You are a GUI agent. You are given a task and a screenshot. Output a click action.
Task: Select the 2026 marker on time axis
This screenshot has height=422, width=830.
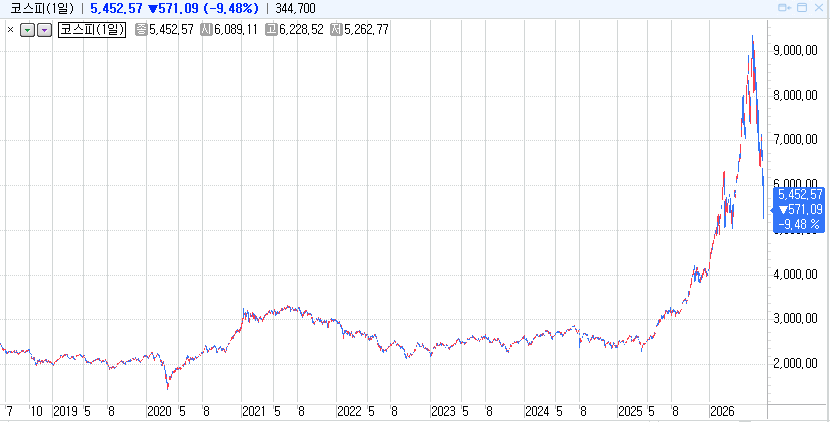(x=723, y=411)
